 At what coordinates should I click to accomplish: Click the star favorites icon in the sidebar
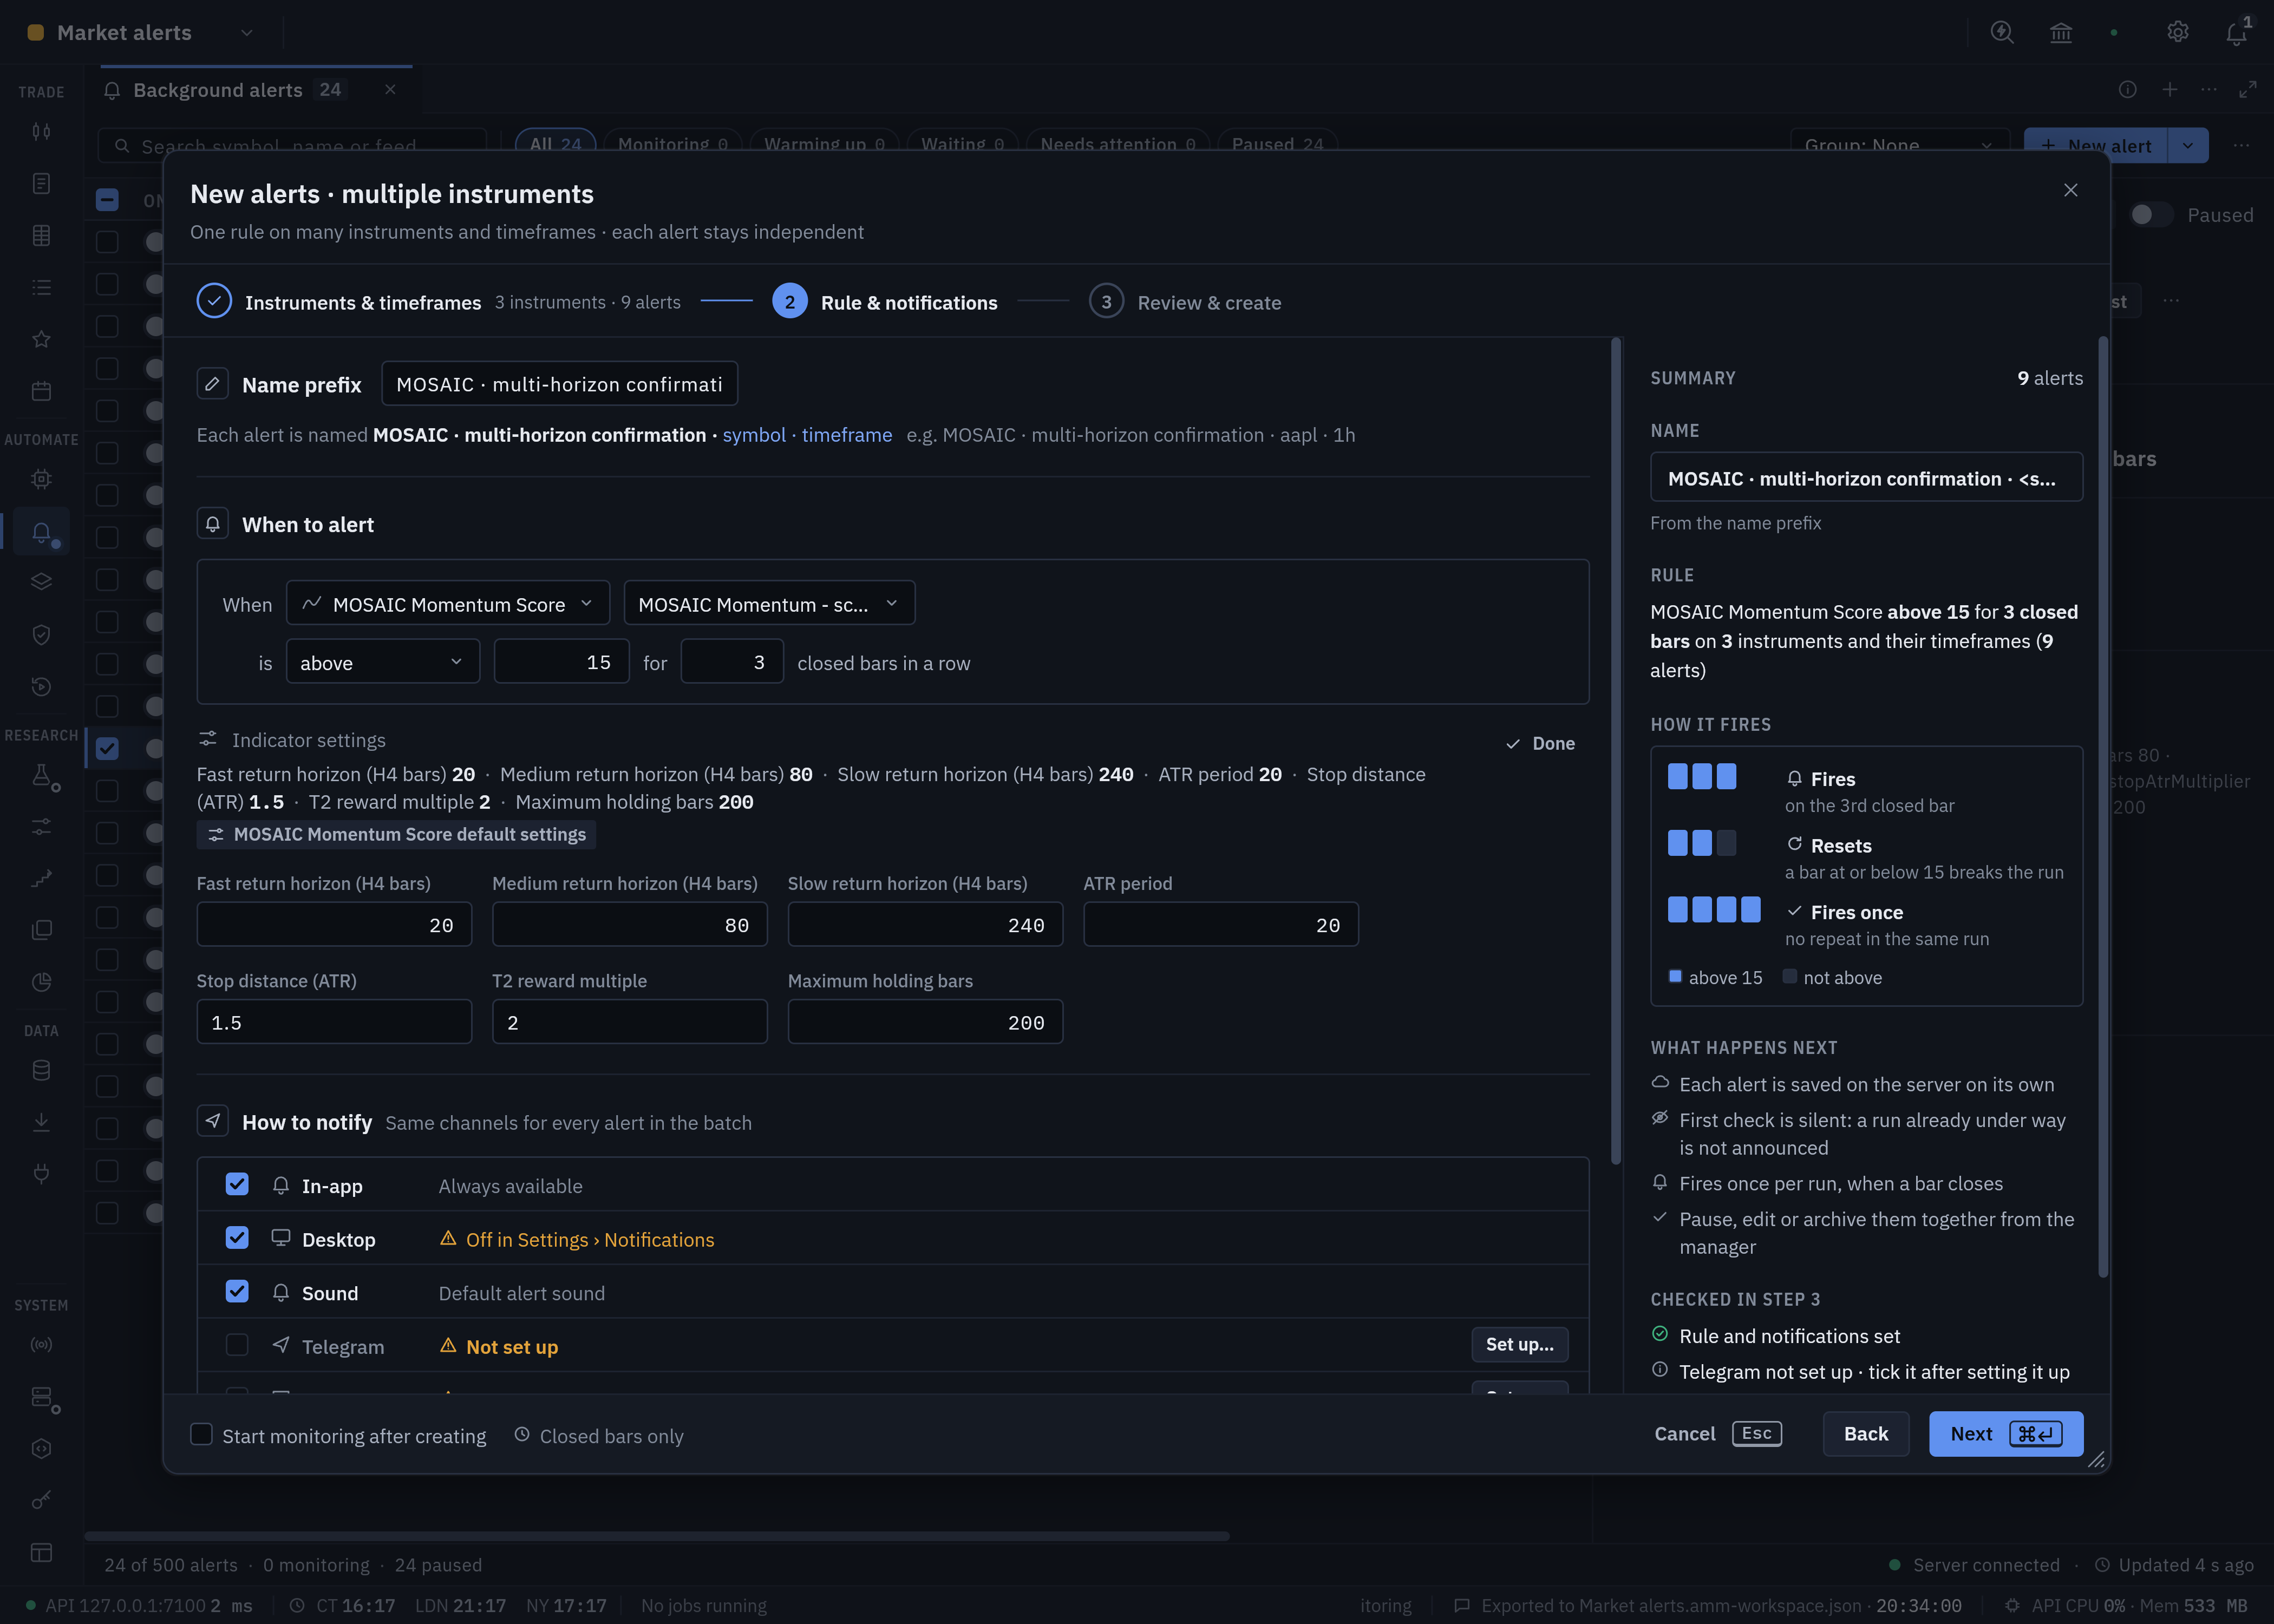(41, 339)
